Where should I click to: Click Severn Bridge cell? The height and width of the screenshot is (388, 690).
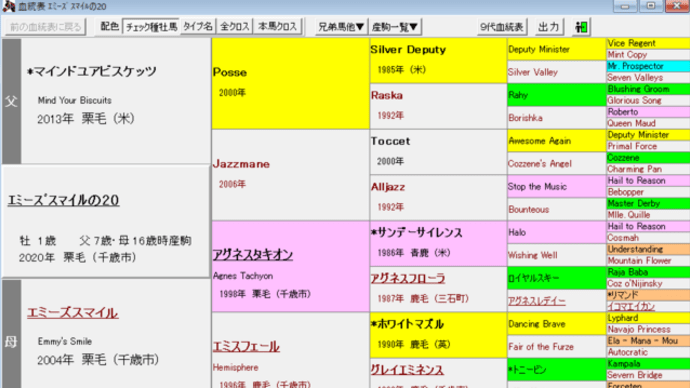[x=648, y=375]
